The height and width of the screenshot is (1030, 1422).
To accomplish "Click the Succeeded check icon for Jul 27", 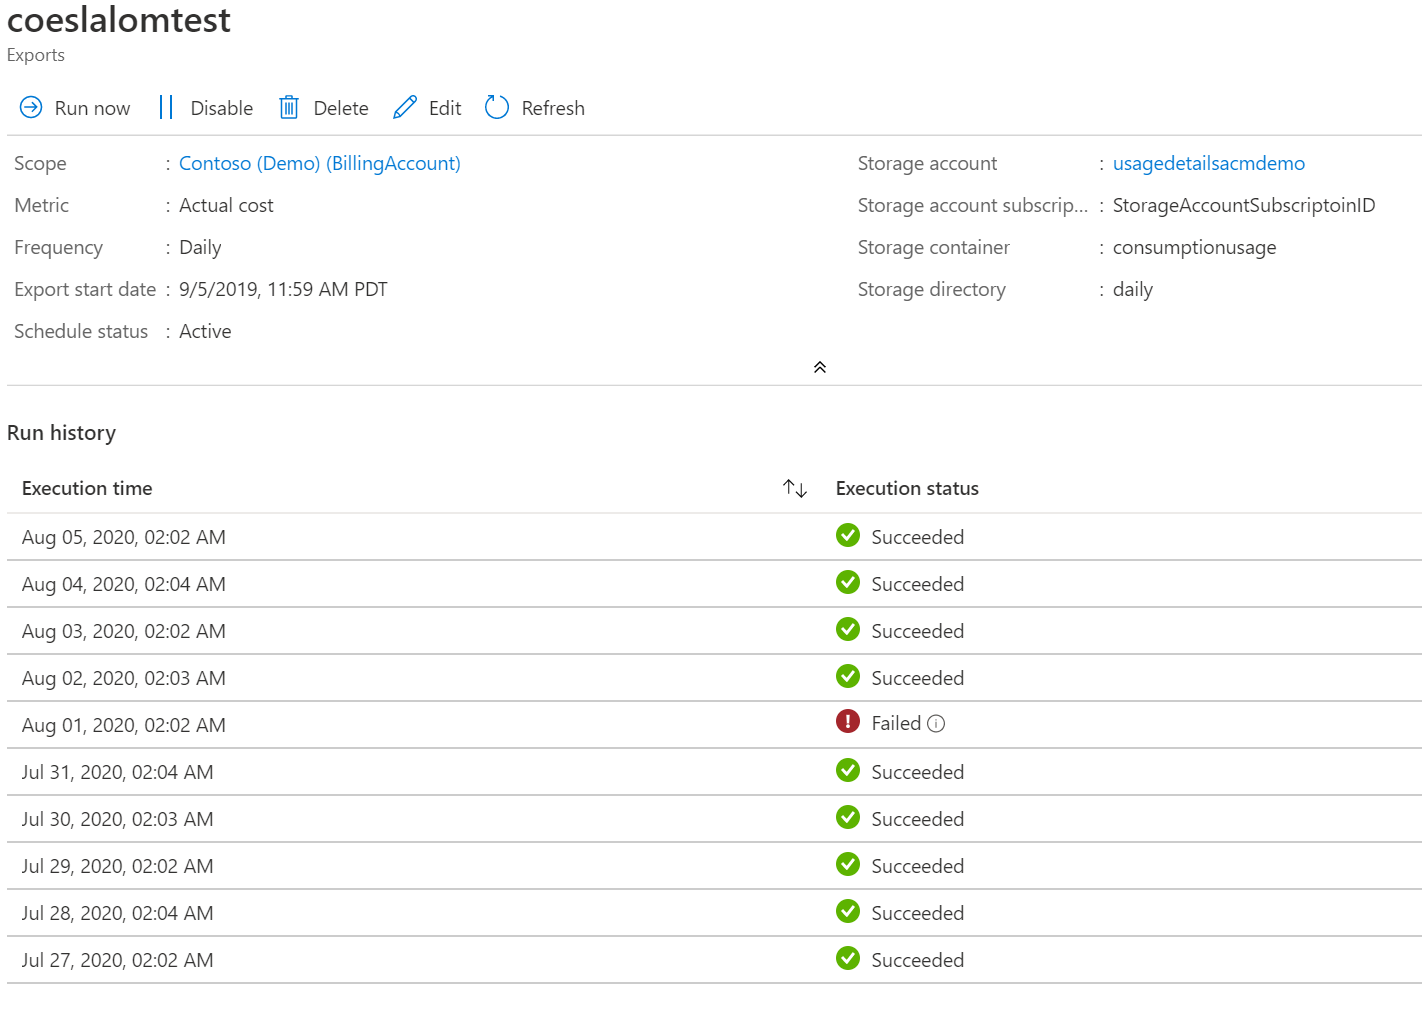I will (847, 958).
